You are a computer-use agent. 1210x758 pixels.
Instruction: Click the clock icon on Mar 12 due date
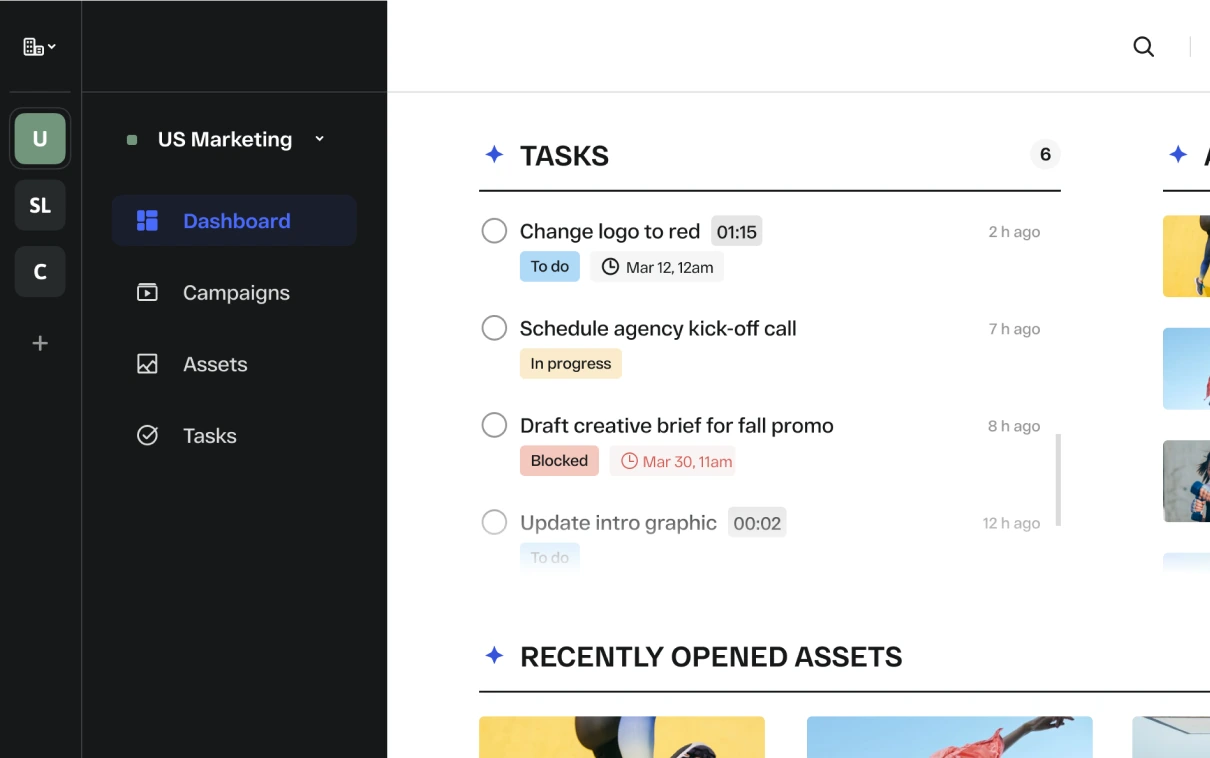(x=610, y=266)
